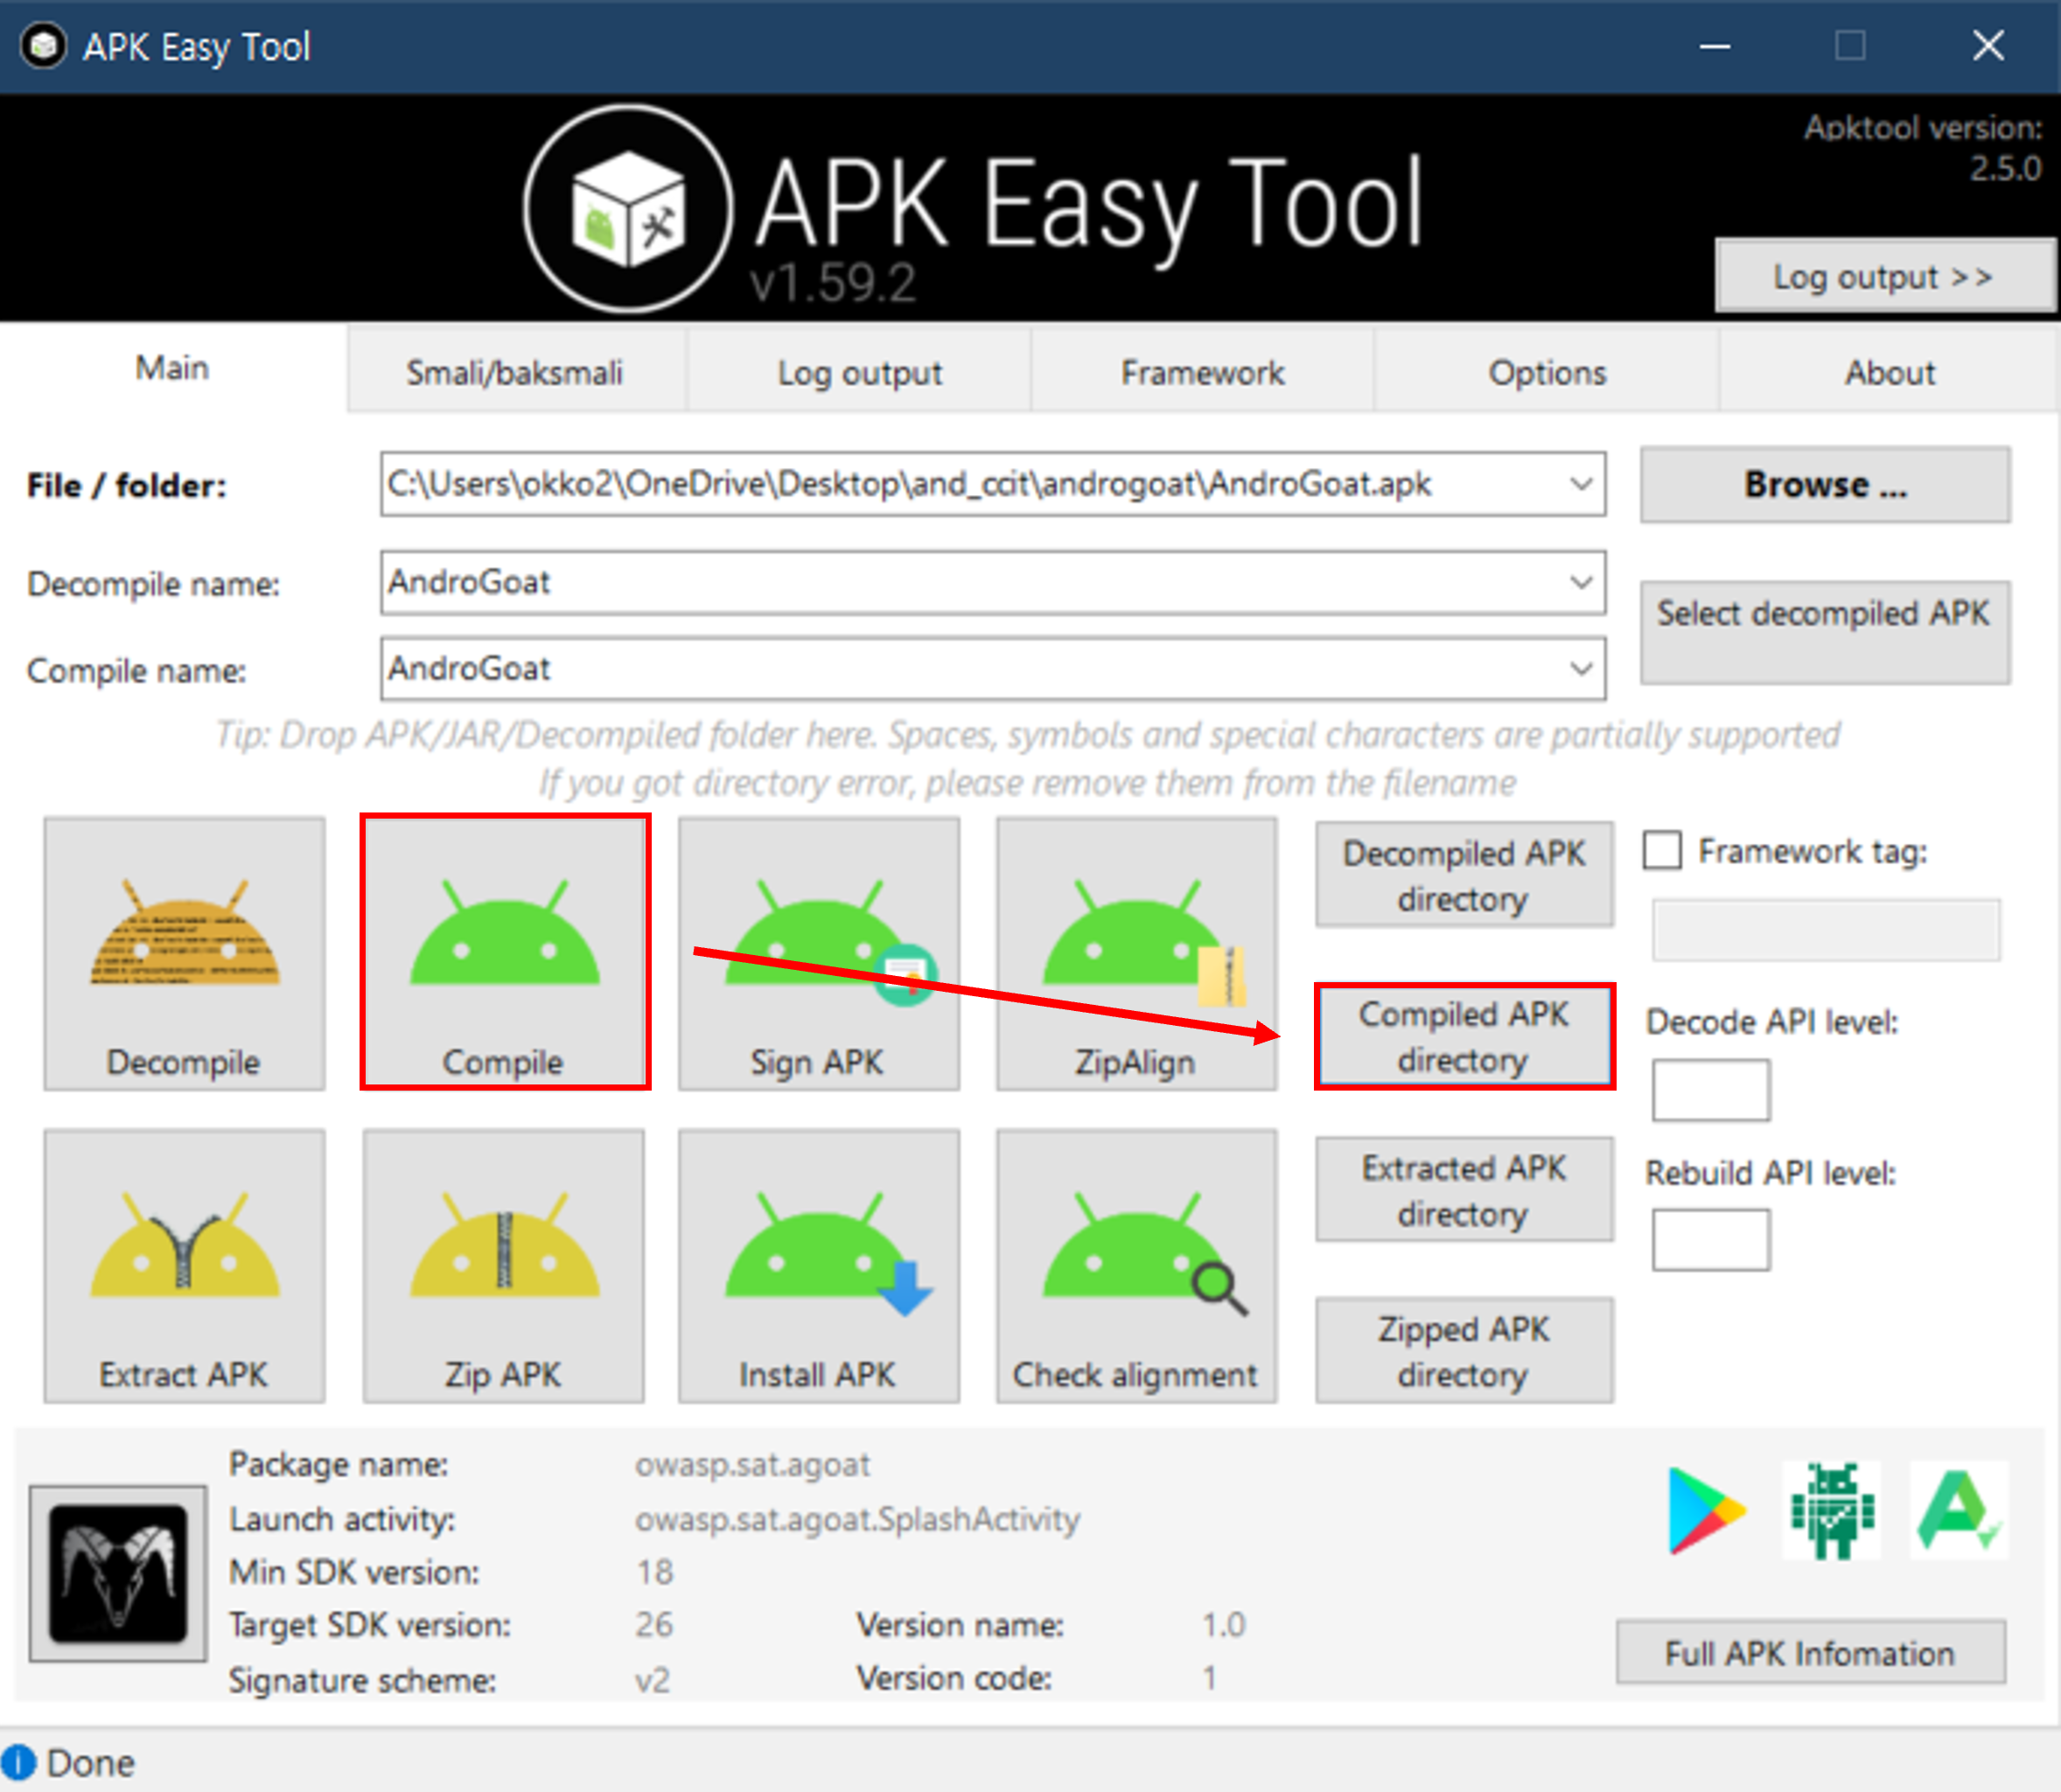Click the Sign APK icon
The width and height of the screenshot is (2061, 1792).
click(818, 953)
